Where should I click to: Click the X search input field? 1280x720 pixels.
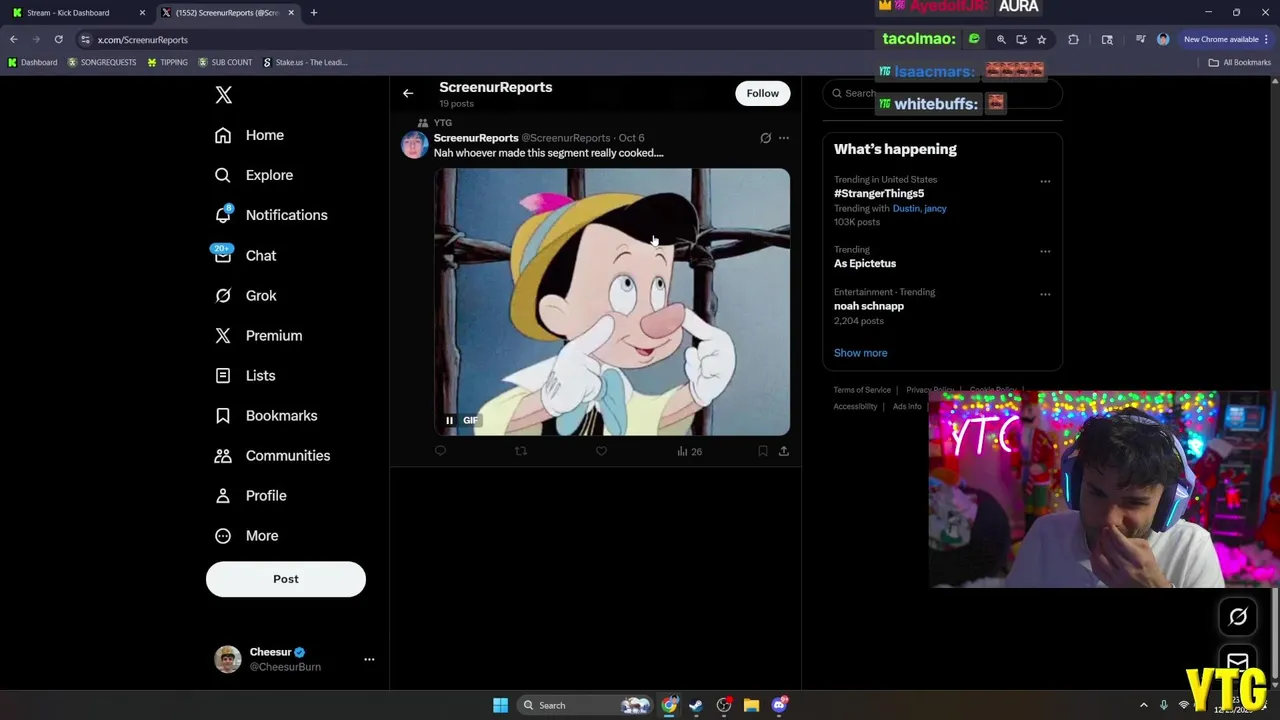tap(942, 93)
